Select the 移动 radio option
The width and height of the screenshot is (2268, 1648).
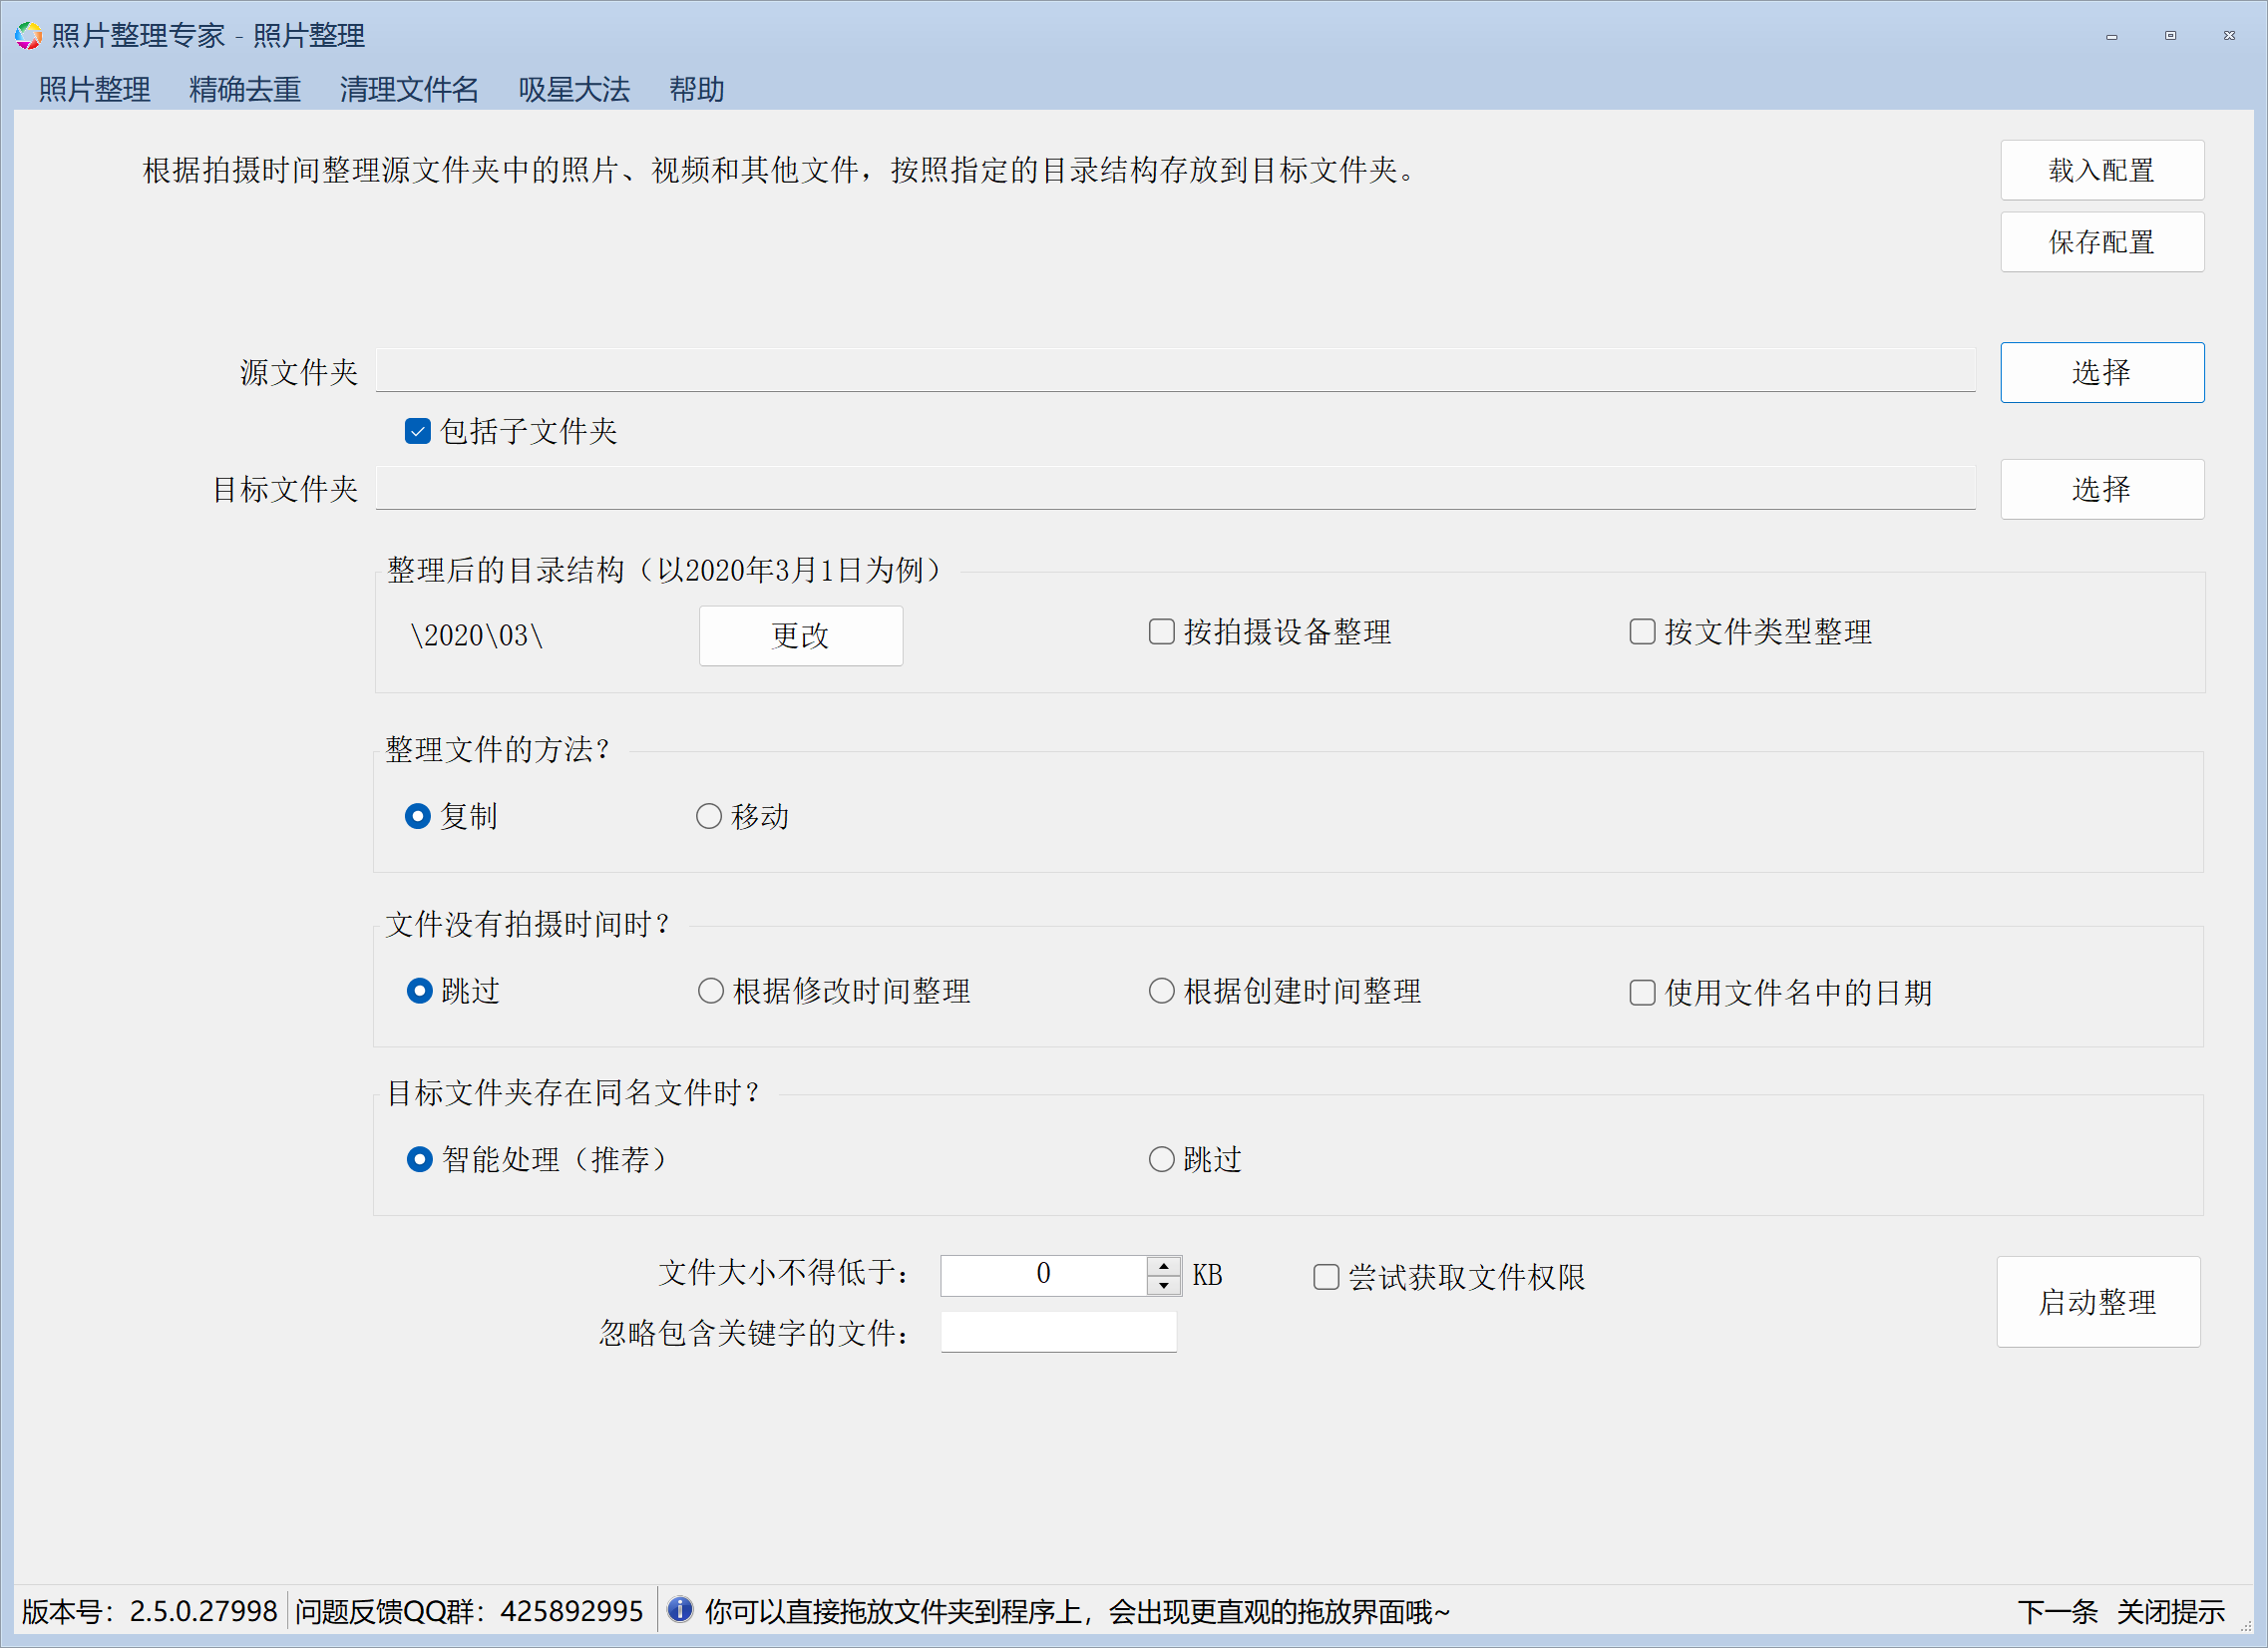coord(709,816)
